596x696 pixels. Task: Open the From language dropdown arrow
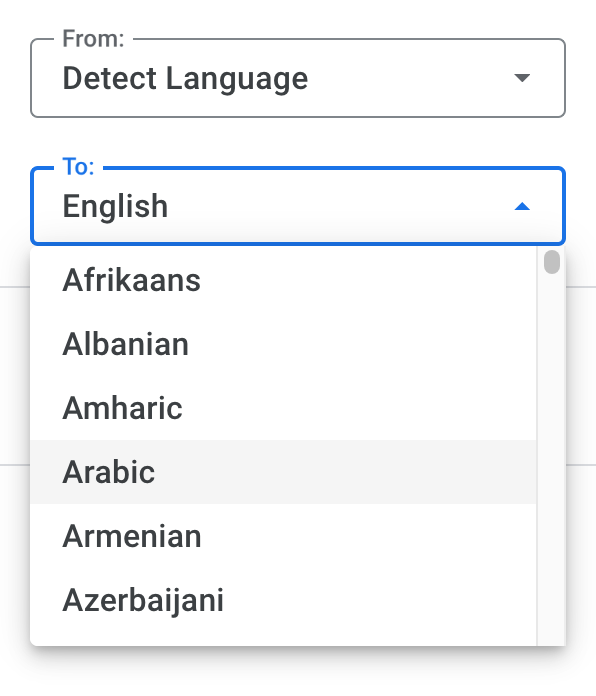522,78
